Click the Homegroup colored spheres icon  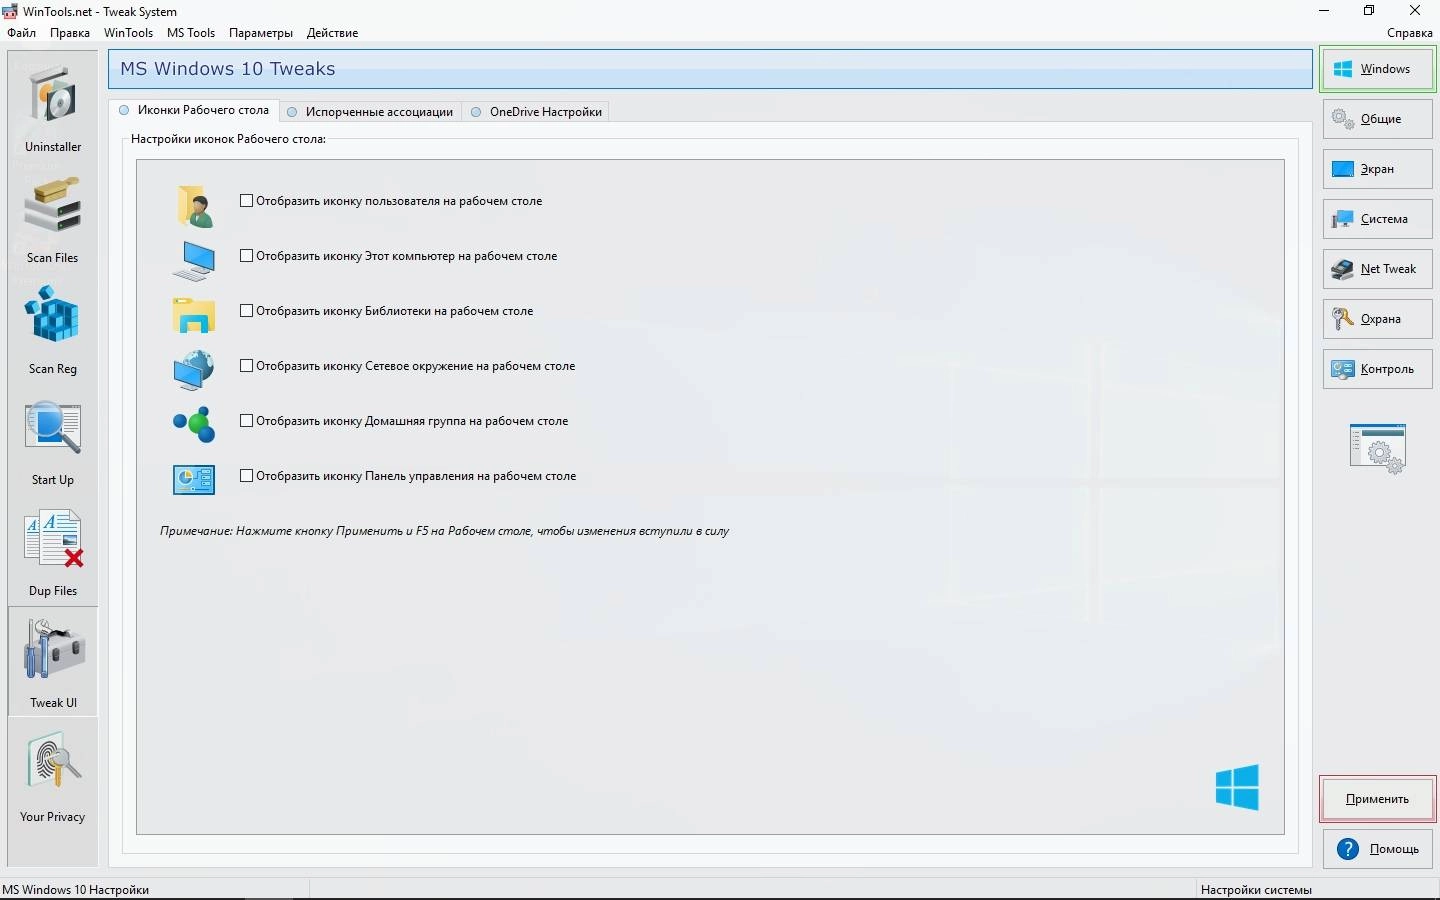click(194, 424)
